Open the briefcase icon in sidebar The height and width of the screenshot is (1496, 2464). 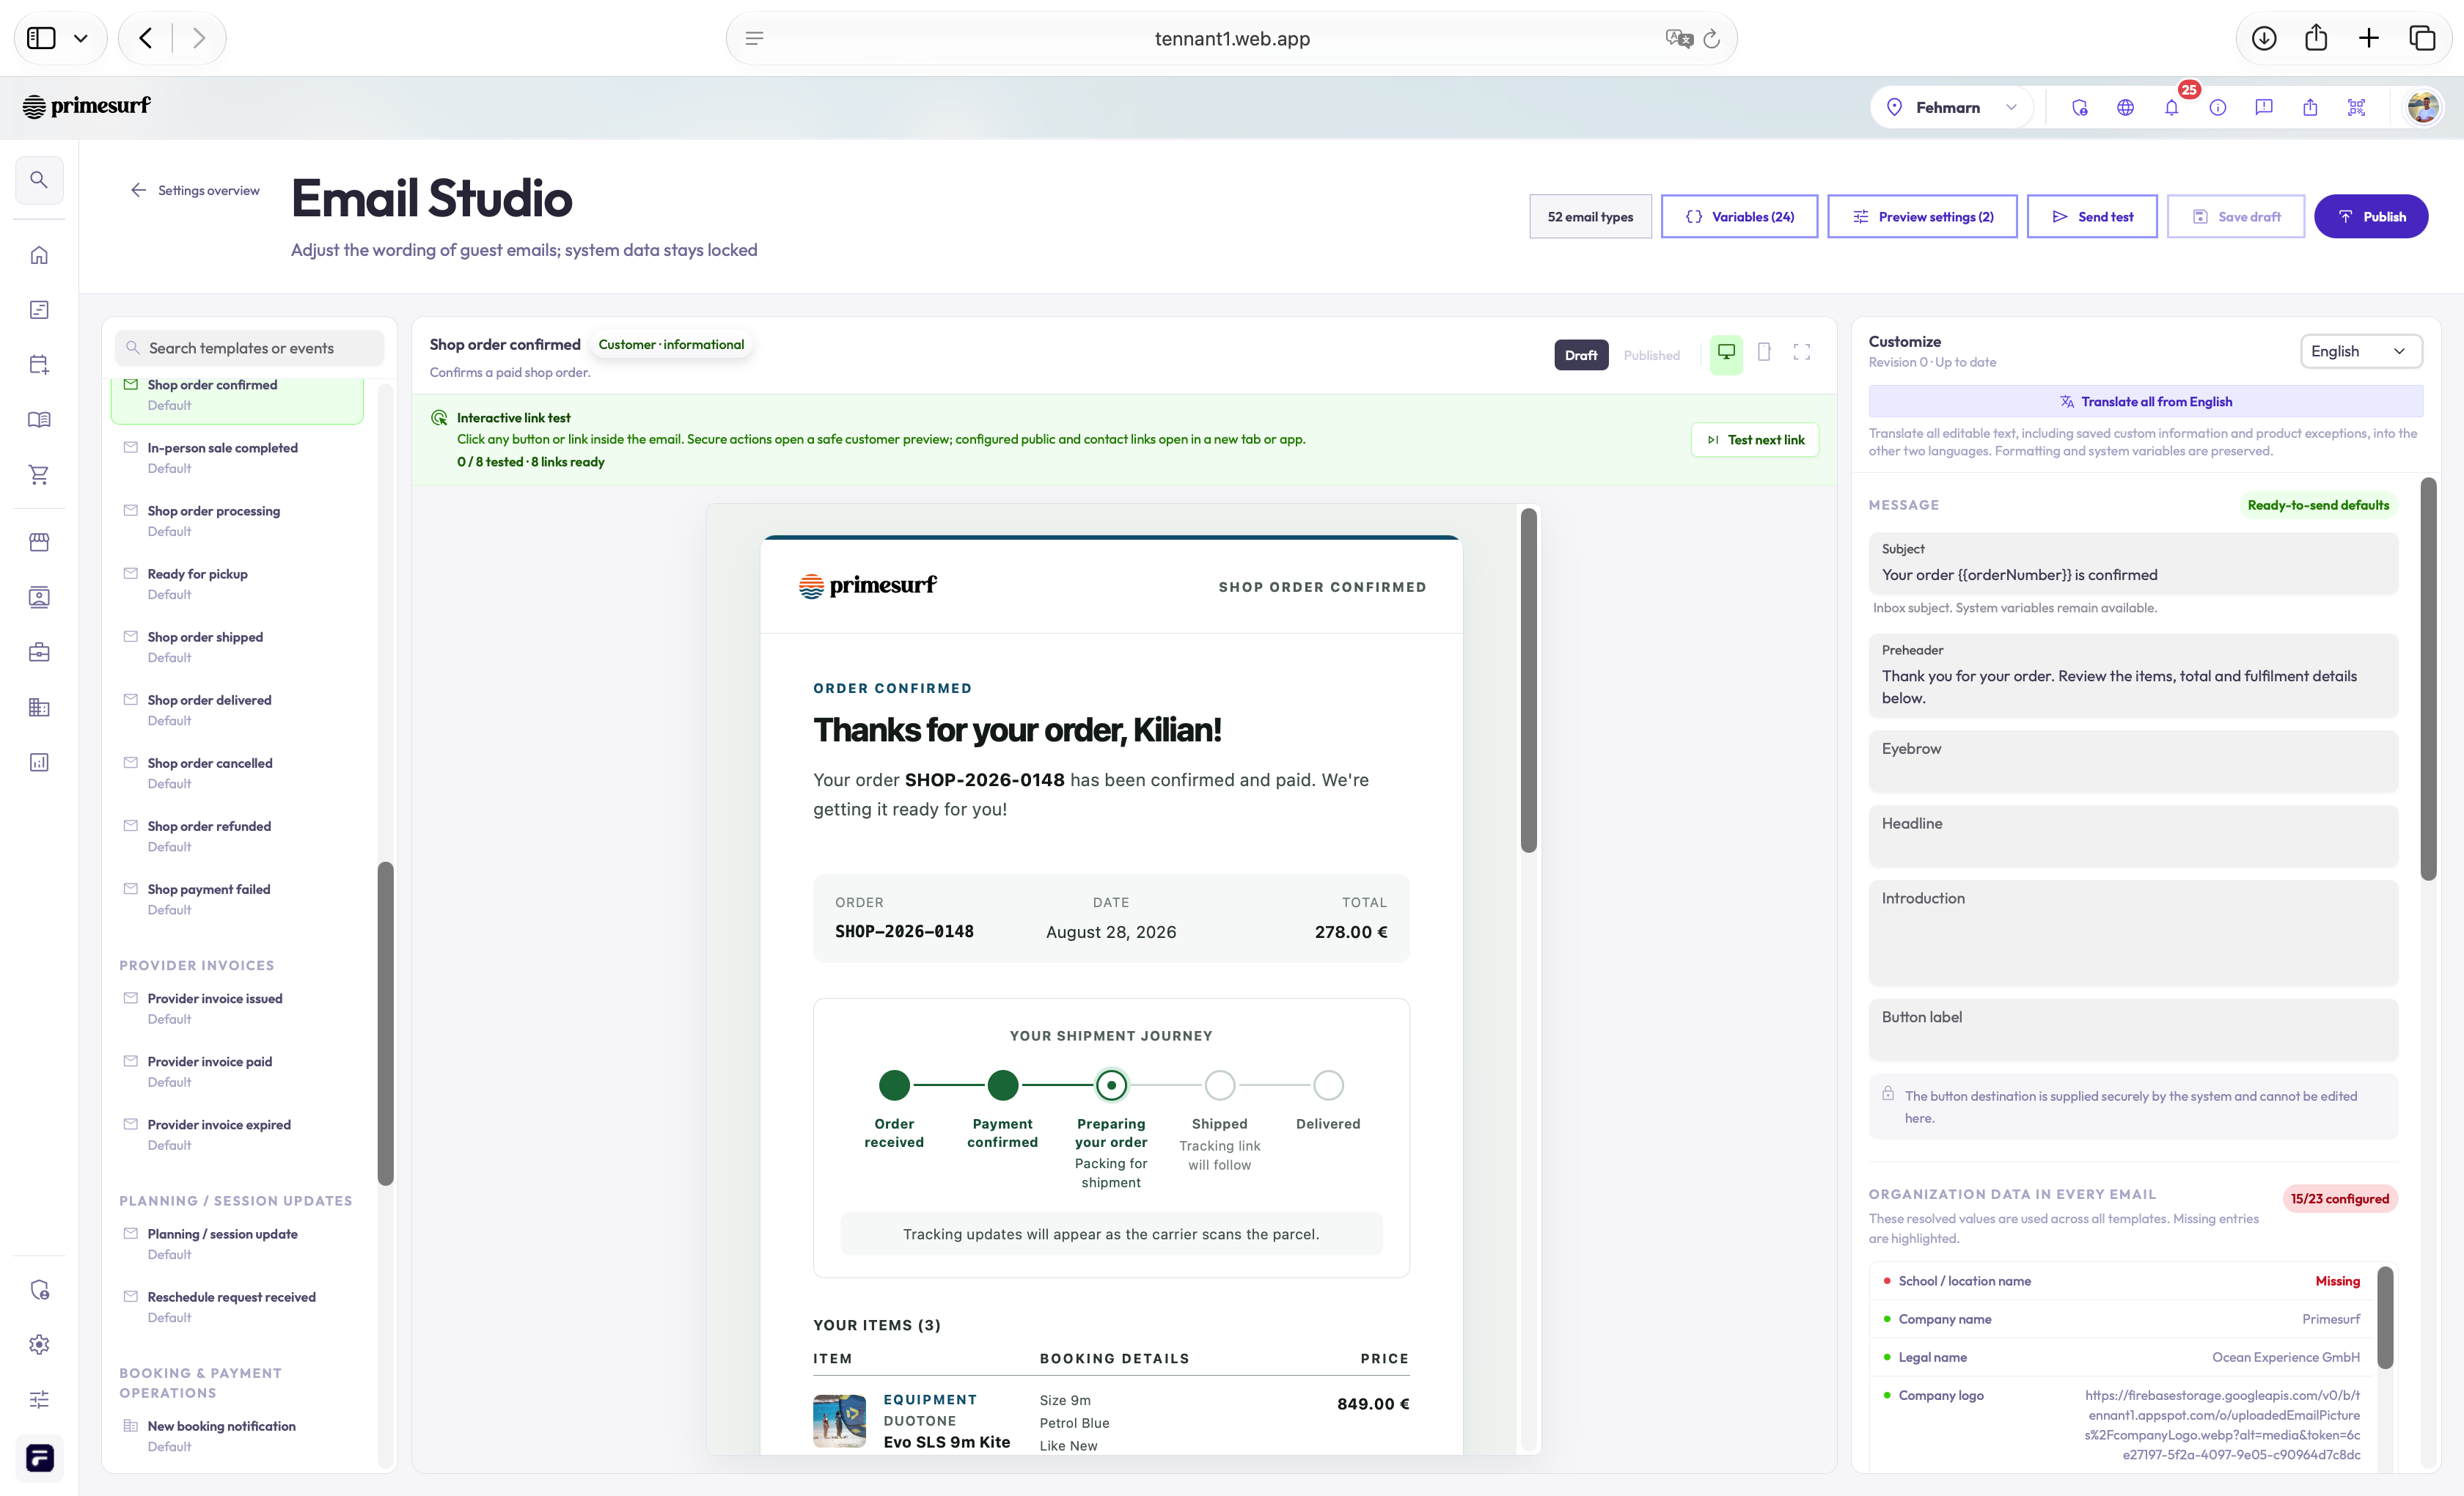click(39, 652)
